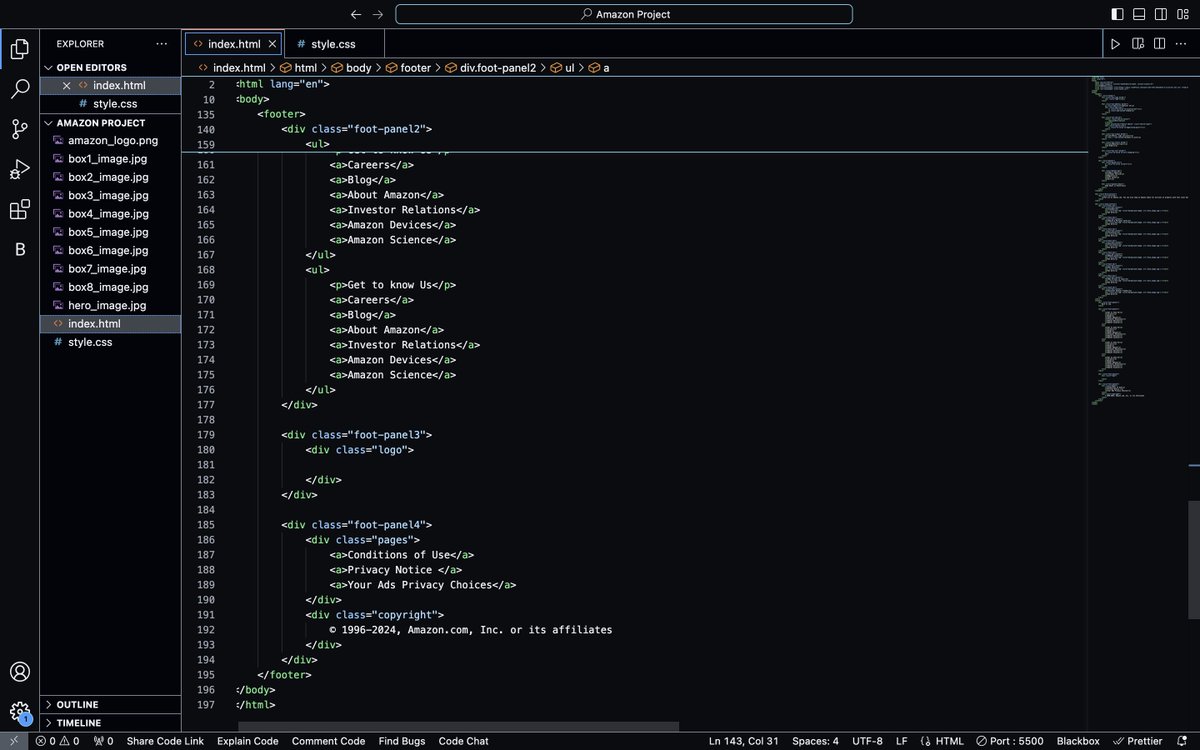Open the Blackbox extension in activity bar

click(x=19, y=249)
